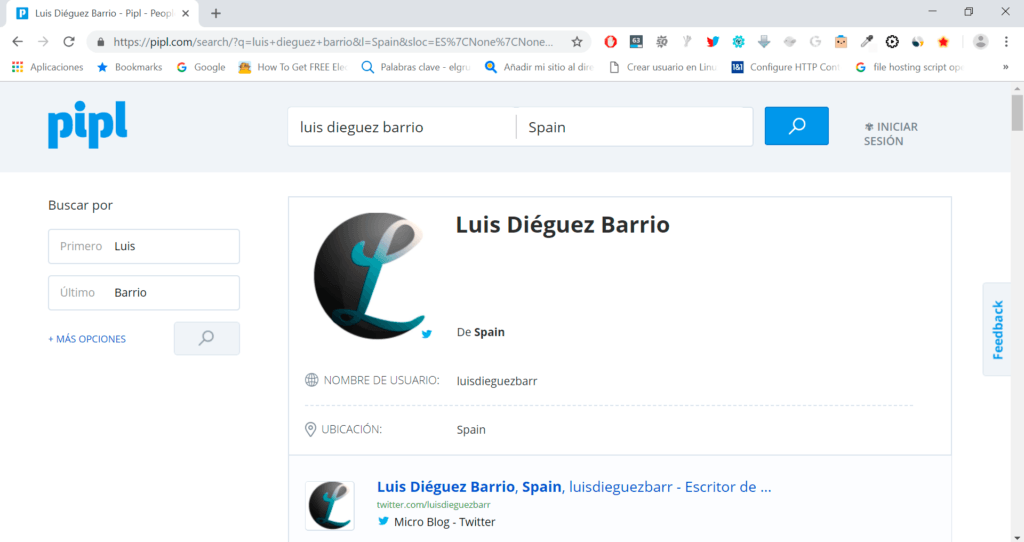Open 'file hosting script op' bookmark
The height and width of the screenshot is (542, 1024).
coord(910,67)
